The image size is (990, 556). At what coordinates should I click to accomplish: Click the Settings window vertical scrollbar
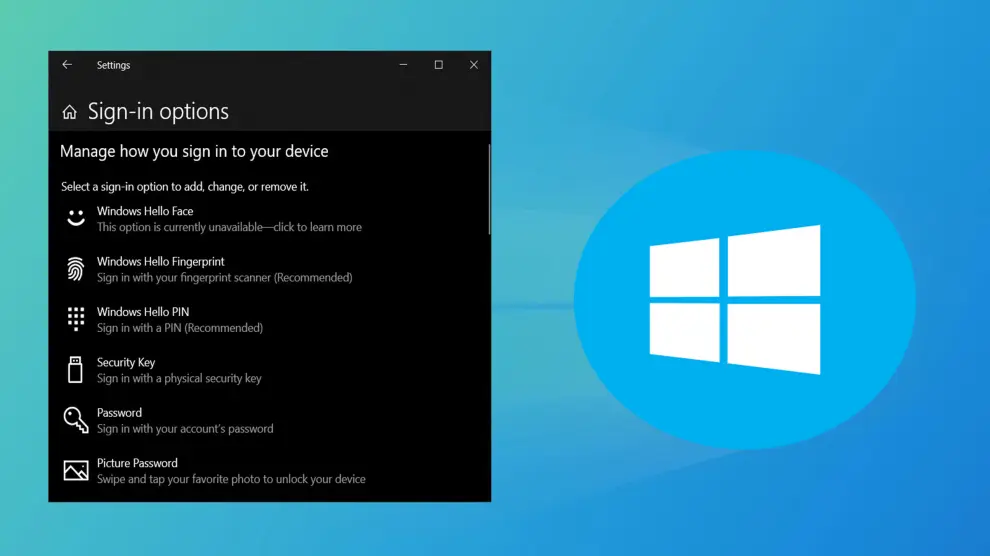pyautogui.click(x=489, y=190)
